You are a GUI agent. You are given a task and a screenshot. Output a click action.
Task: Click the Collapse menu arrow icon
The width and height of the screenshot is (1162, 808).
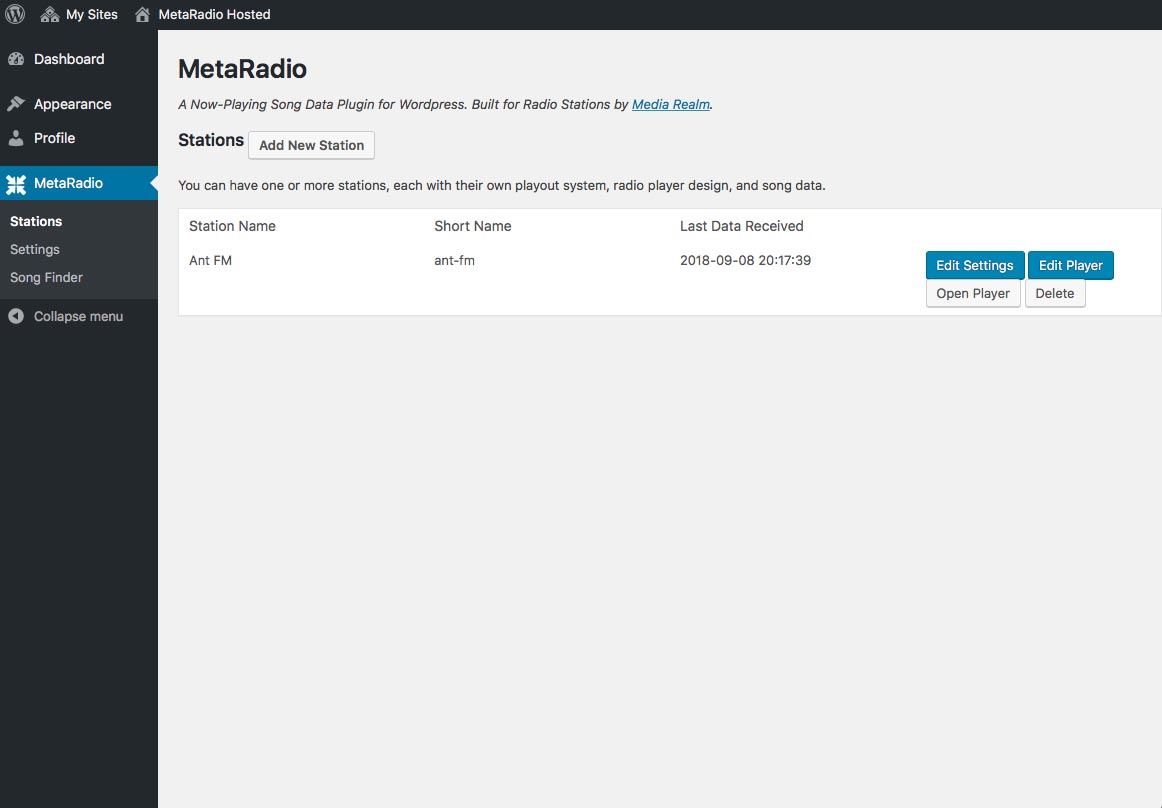tap(16, 317)
